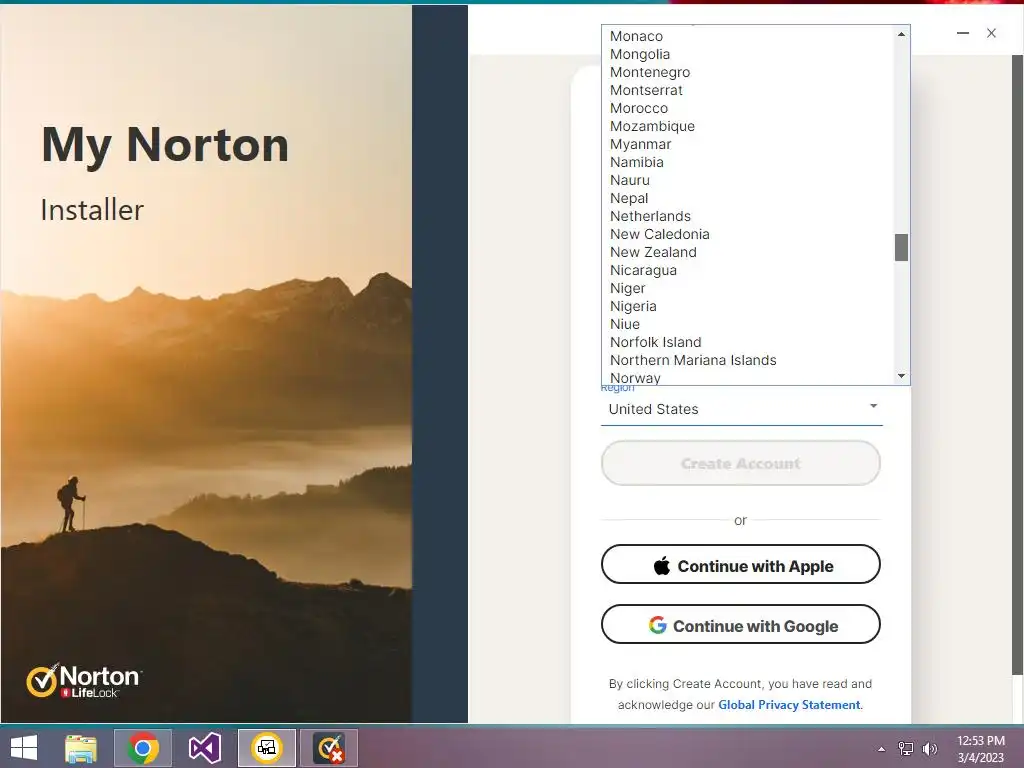
Task: Open the network tray icon
Action: pyautogui.click(x=906, y=749)
